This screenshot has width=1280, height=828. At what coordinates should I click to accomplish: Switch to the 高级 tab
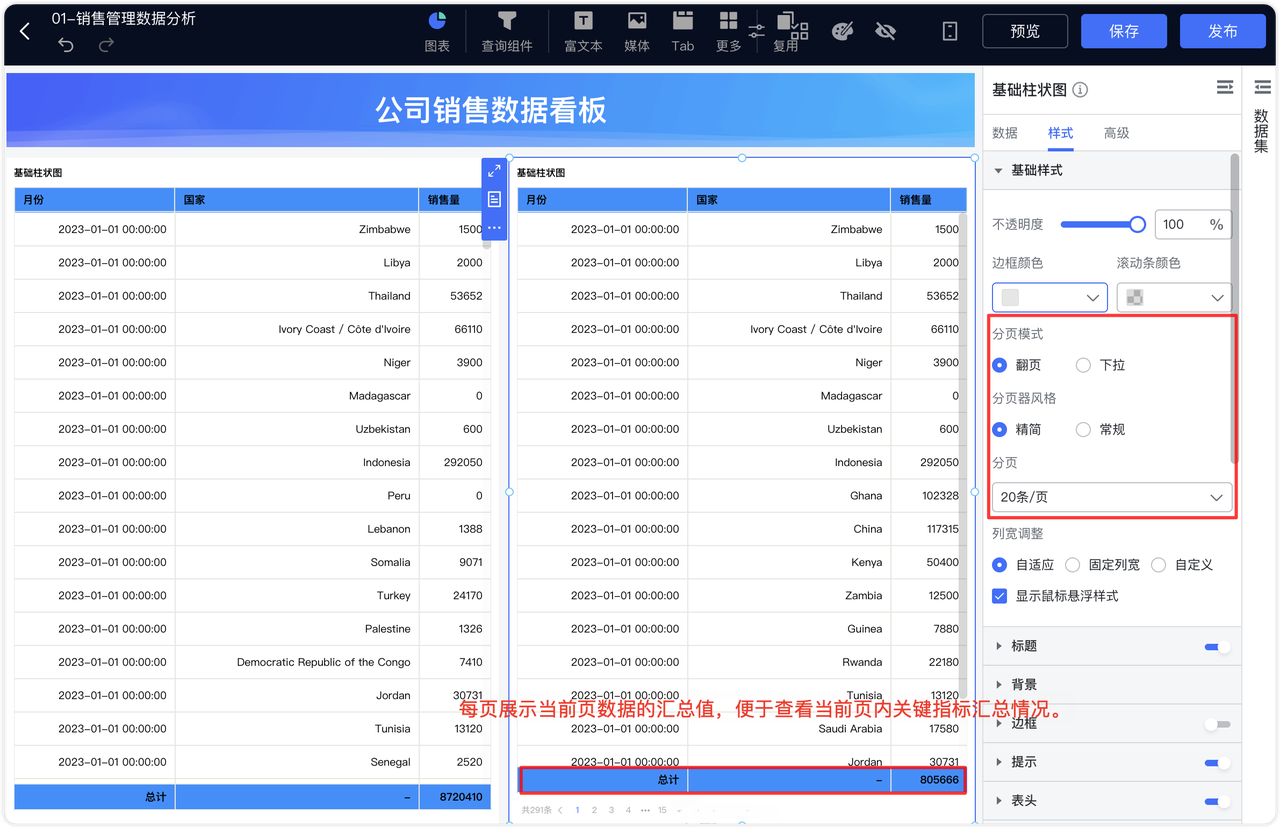point(1116,133)
